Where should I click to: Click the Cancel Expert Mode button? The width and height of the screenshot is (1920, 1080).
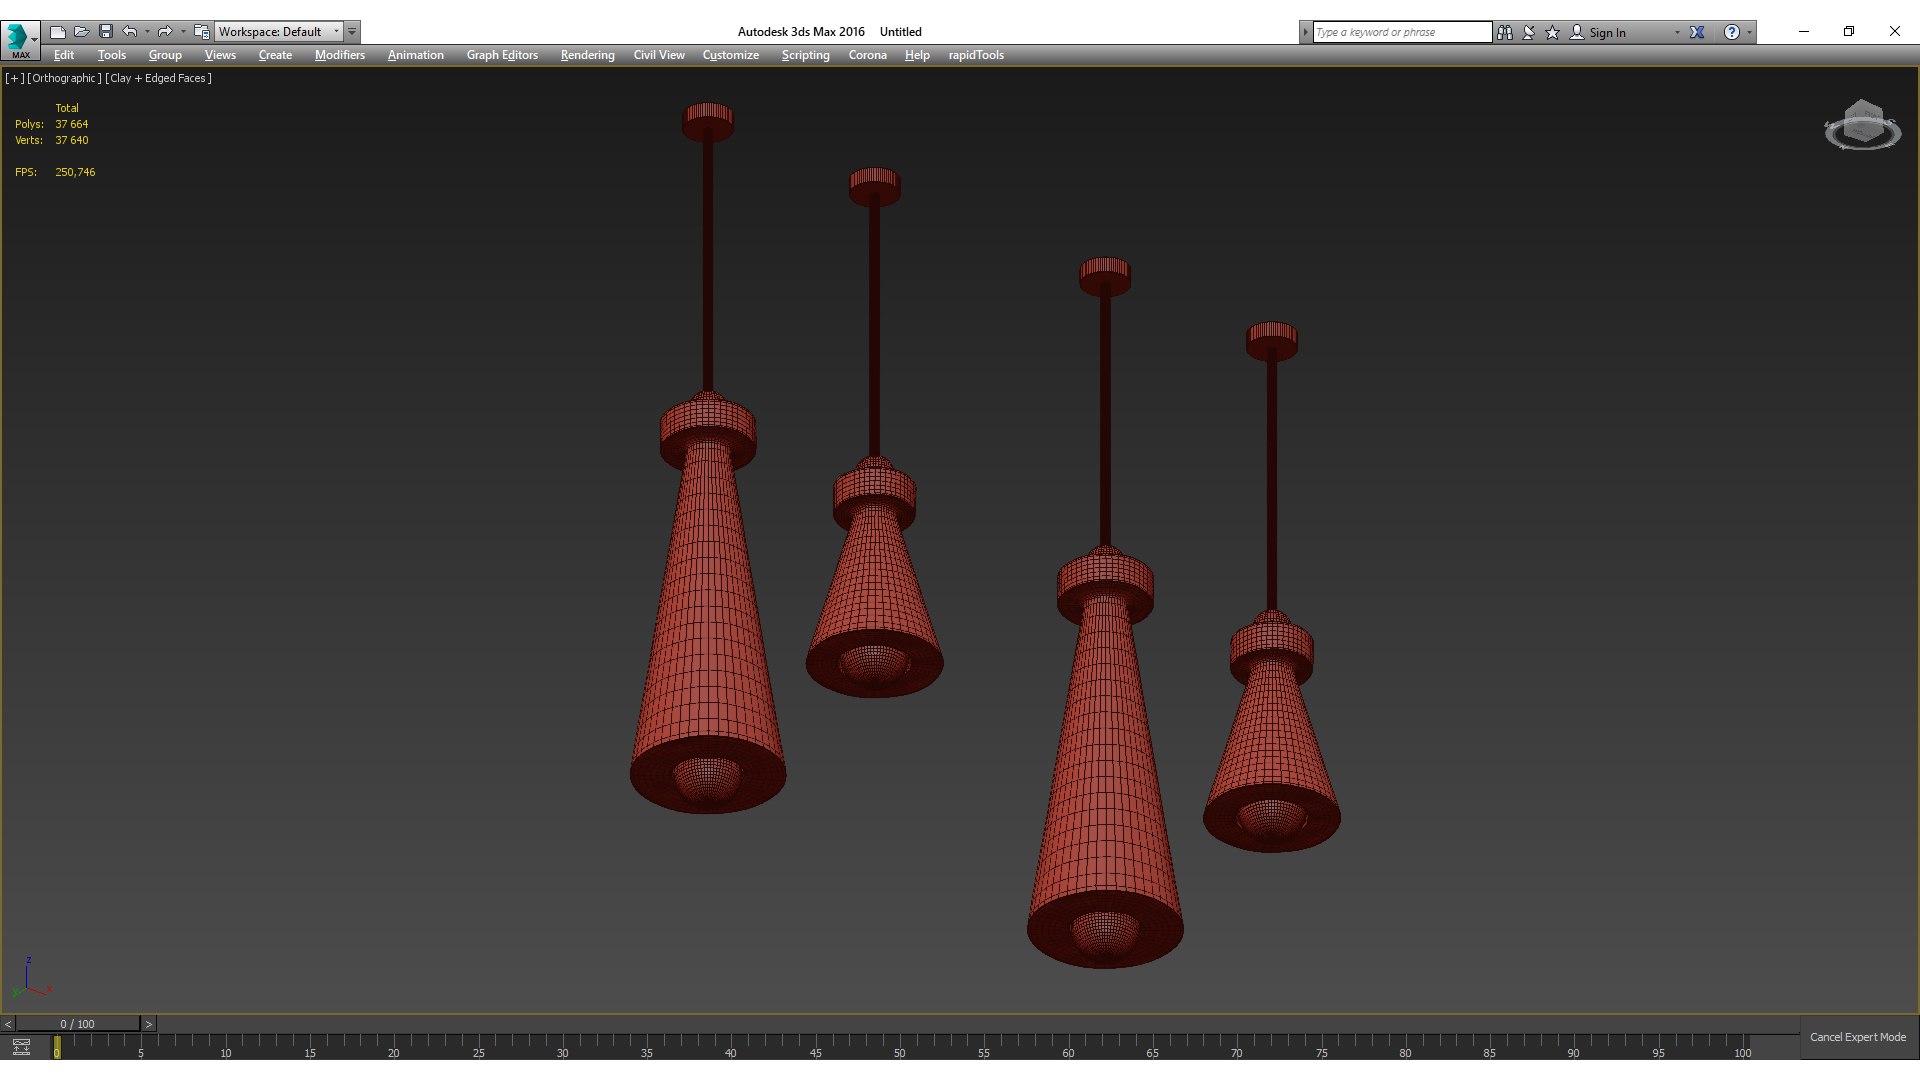[x=1858, y=1037]
